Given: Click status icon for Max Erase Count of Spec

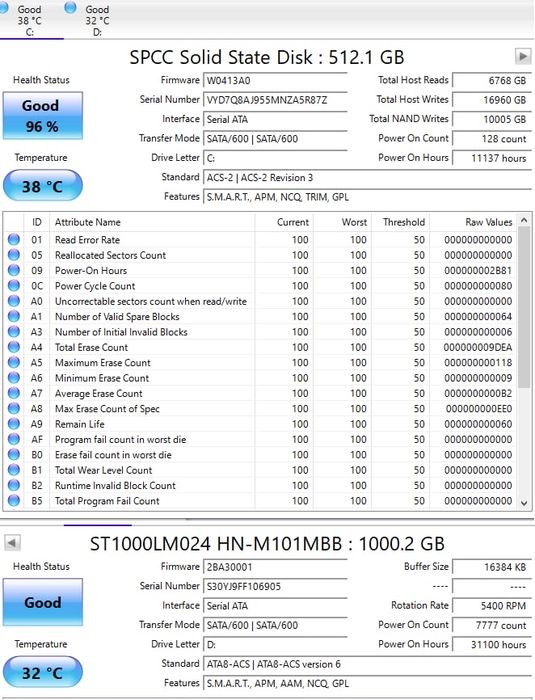Looking at the screenshot, I should click(14, 408).
